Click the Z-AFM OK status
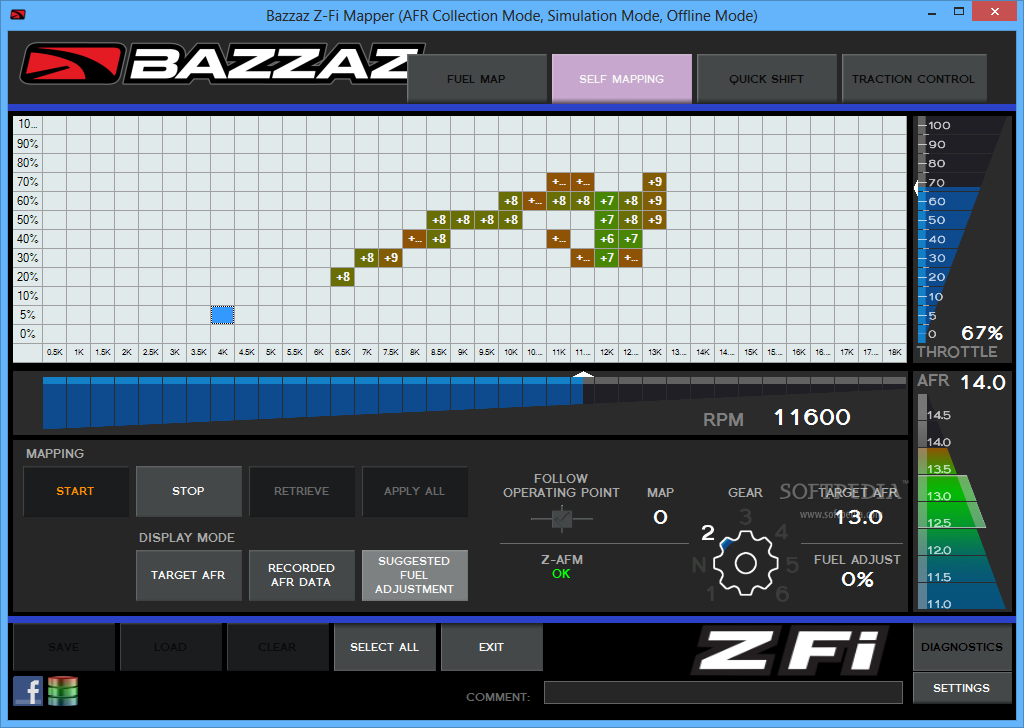 click(x=561, y=574)
